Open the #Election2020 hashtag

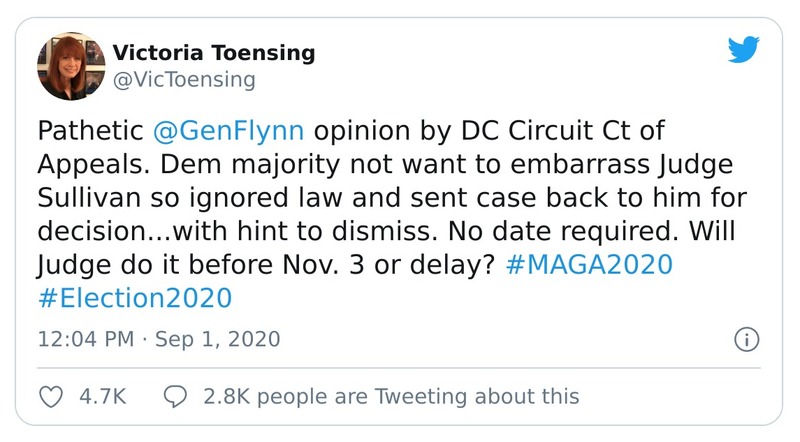[x=134, y=297]
